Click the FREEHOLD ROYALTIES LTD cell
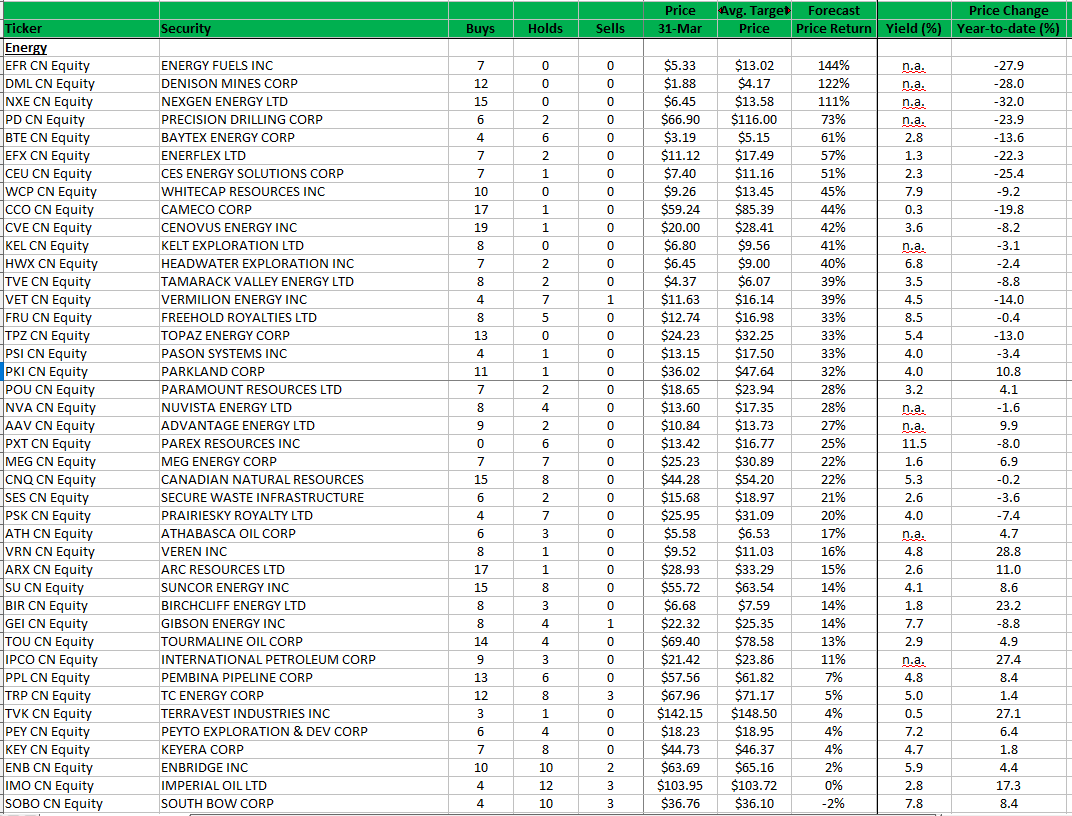Image resolution: width=1072 pixels, height=816 pixels. pos(304,318)
